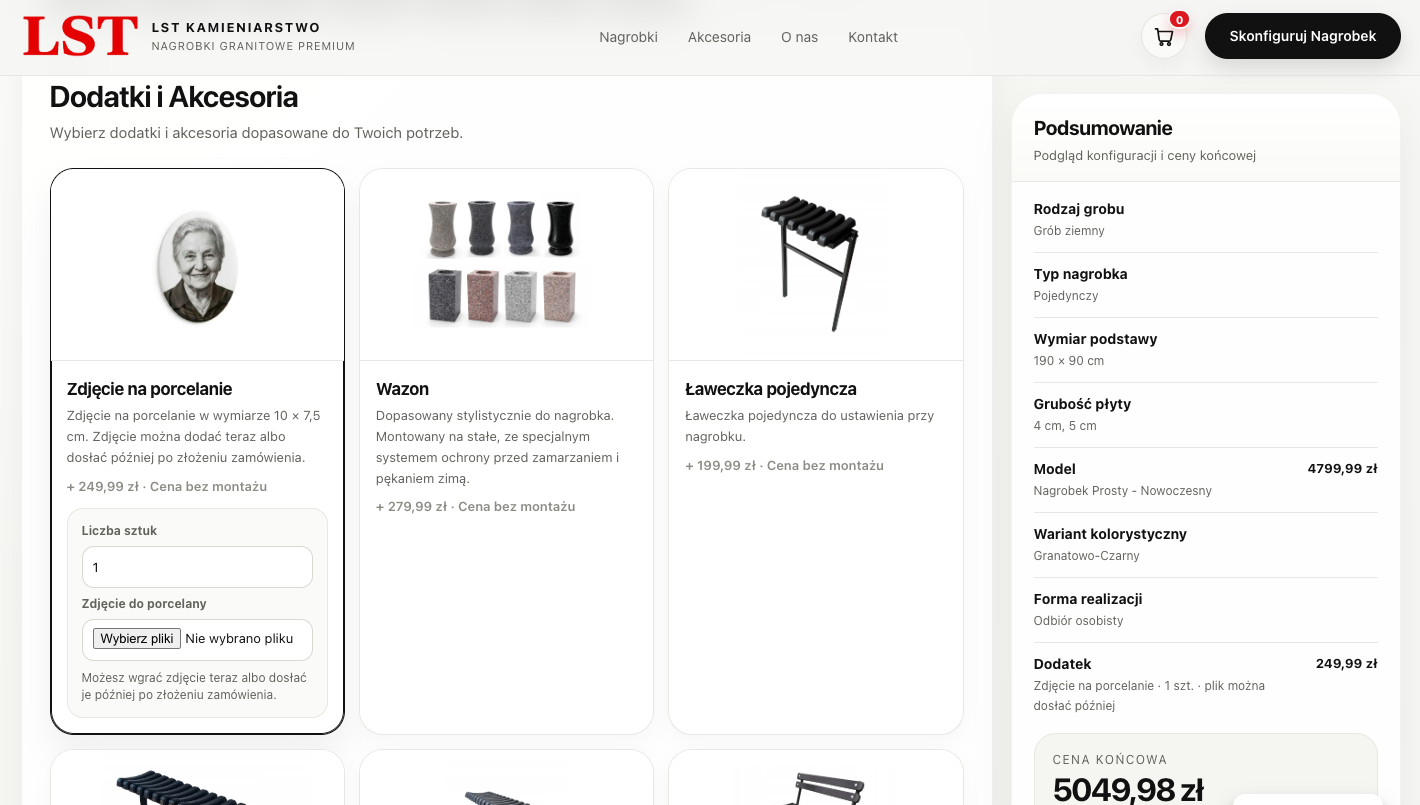The image size is (1420, 805).
Task: Click the final price 5049,98 zł
Action: pos(1128,790)
